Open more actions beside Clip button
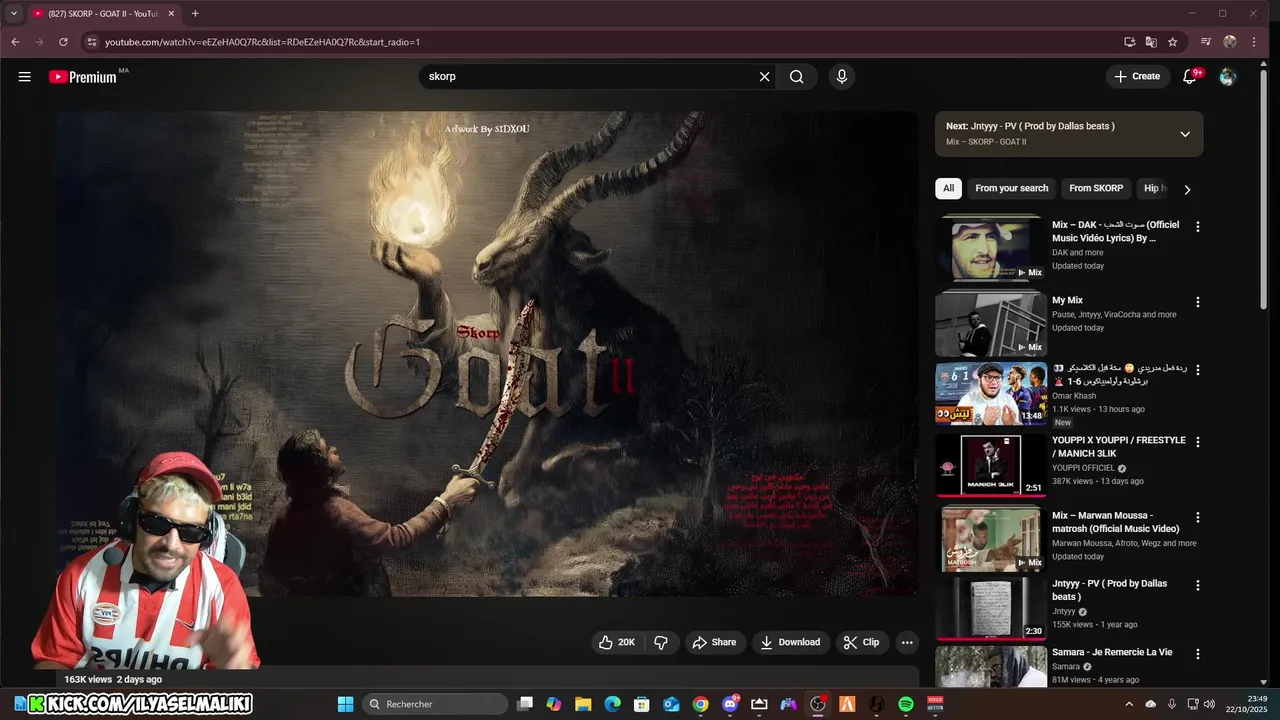Image resolution: width=1280 pixels, height=720 pixels. click(907, 642)
